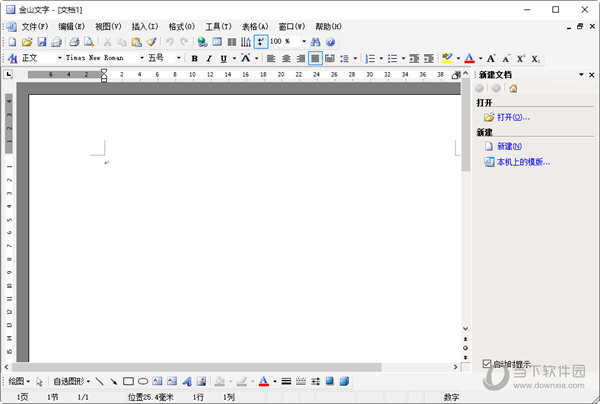The width and height of the screenshot is (600, 404).
Task: Open the 自选图形 autoshapes dropdown
Action: [x=72, y=381]
